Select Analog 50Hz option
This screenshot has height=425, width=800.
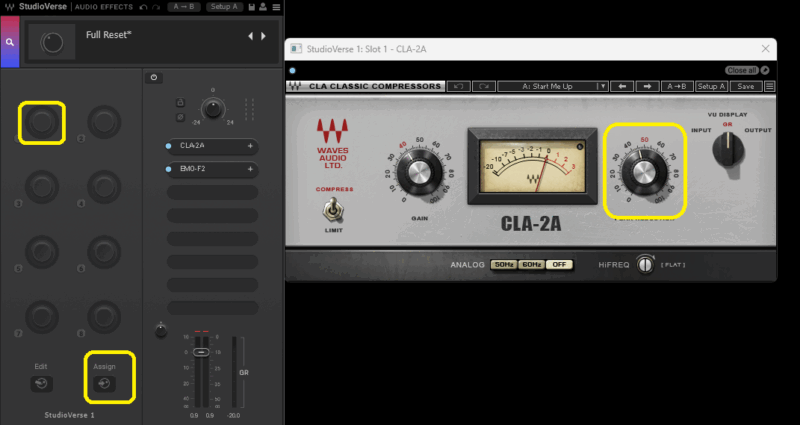504,265
